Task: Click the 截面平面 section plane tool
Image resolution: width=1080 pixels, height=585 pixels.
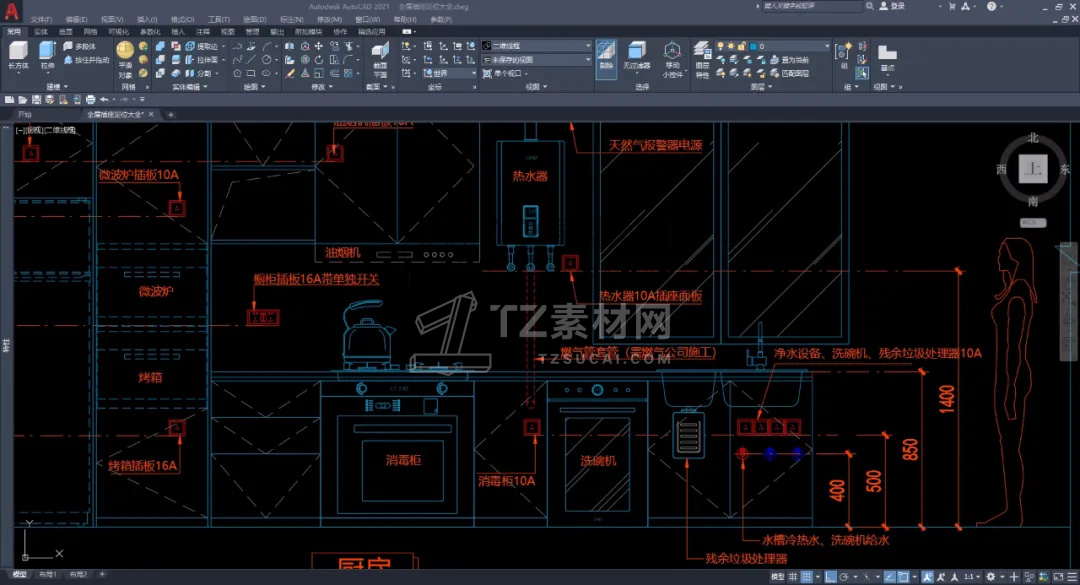Action: click(380, 58)
